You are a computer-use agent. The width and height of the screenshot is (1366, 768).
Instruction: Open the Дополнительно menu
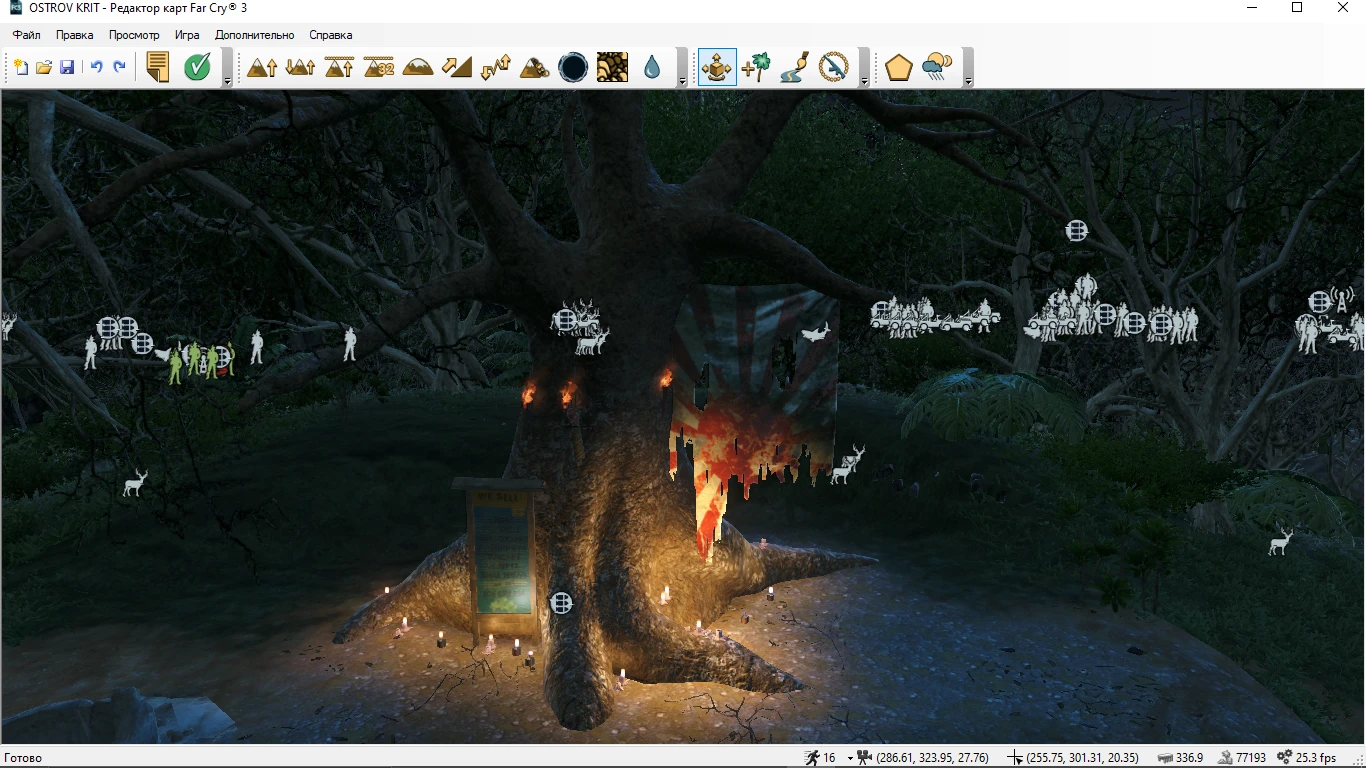tap(255, 35)
